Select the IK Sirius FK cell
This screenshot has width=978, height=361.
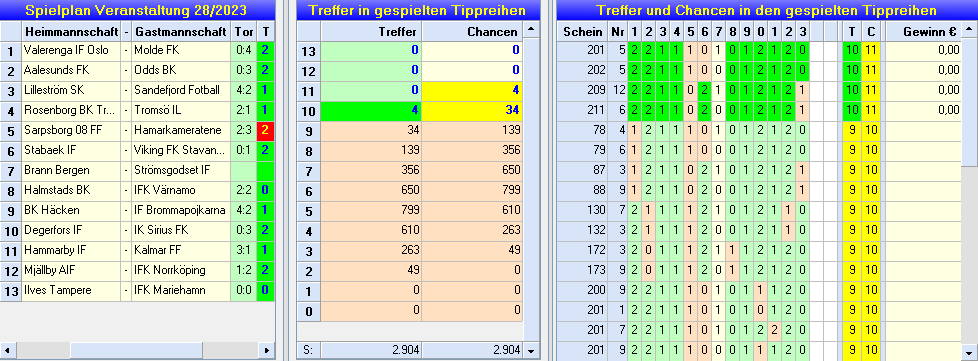pos(181,231)
